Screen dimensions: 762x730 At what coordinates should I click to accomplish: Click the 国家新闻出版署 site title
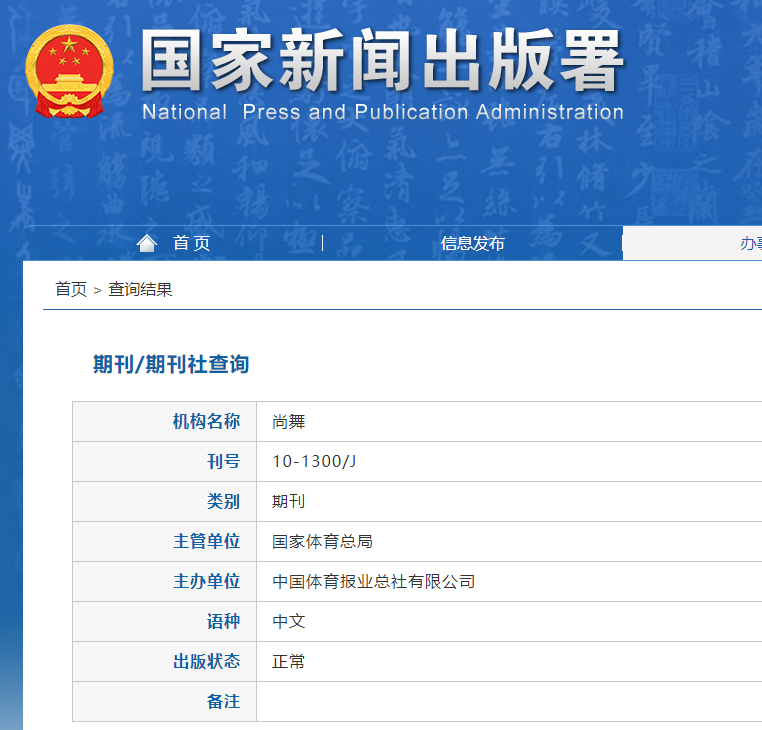[x=382, y=62]
